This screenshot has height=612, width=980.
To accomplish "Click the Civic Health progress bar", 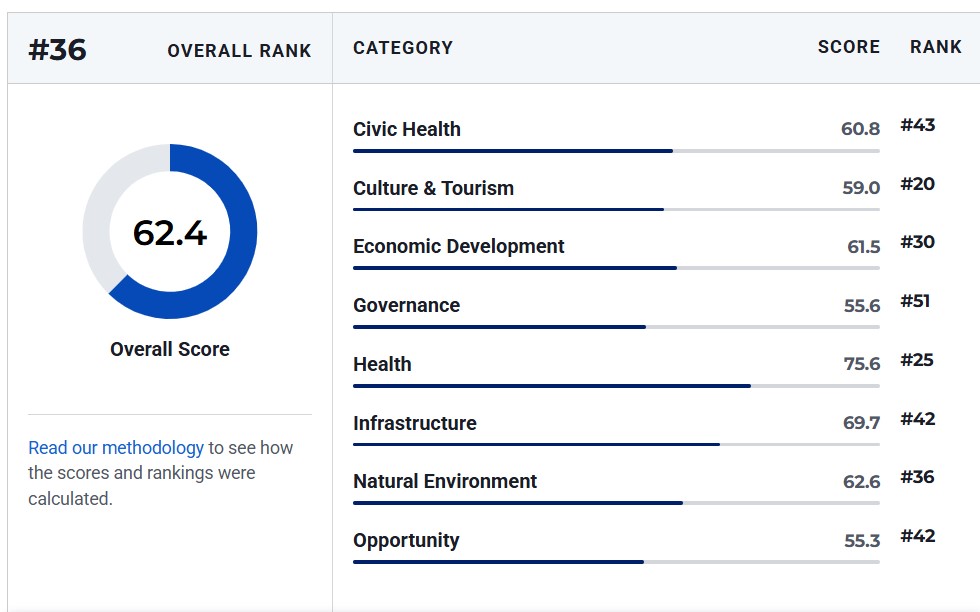I will tap(616, 151).
